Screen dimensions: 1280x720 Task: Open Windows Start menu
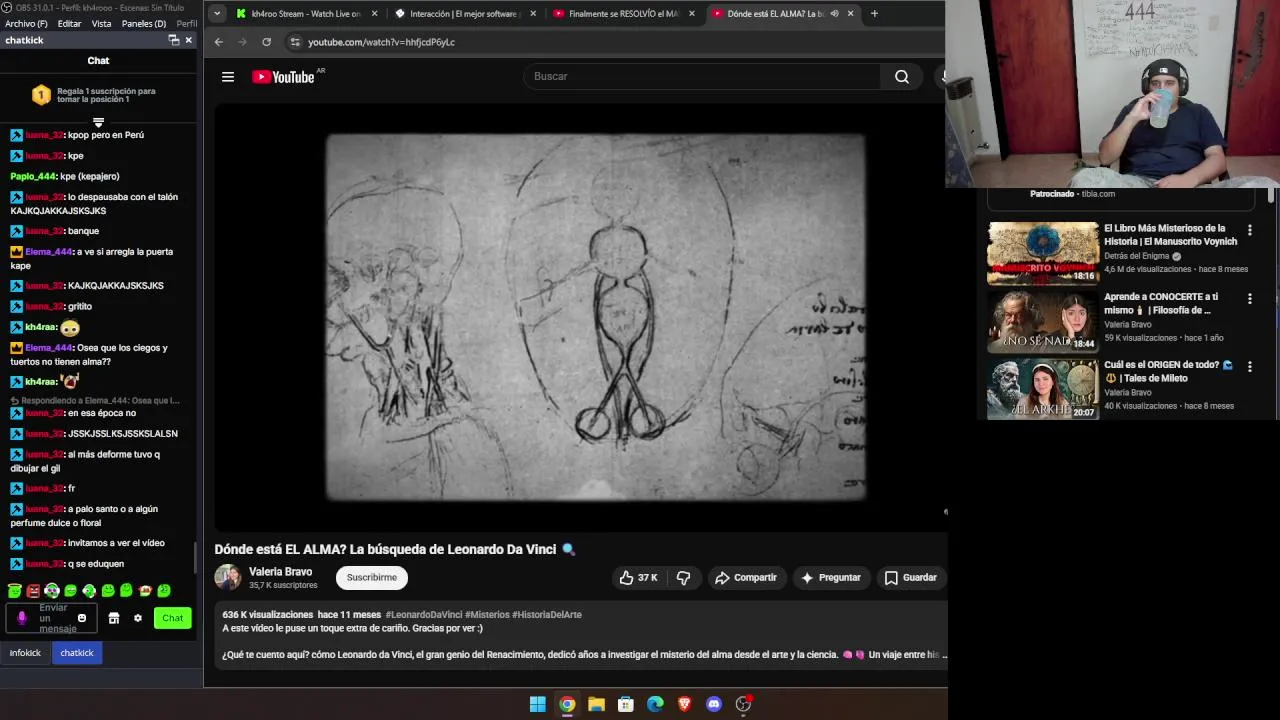(537, 704)
